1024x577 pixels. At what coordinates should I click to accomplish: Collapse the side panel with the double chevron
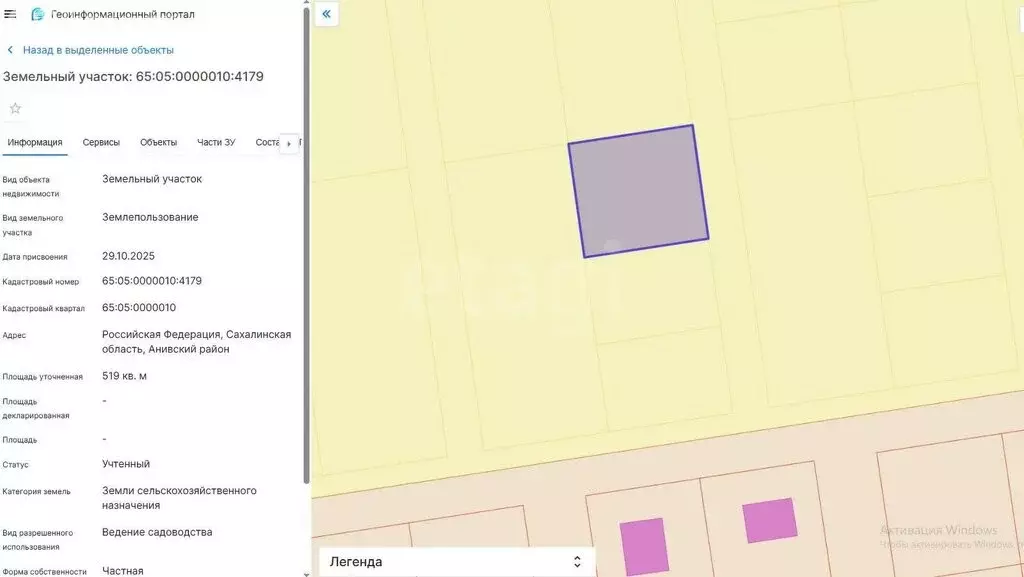pyautogui.click(x=327, y=14)
